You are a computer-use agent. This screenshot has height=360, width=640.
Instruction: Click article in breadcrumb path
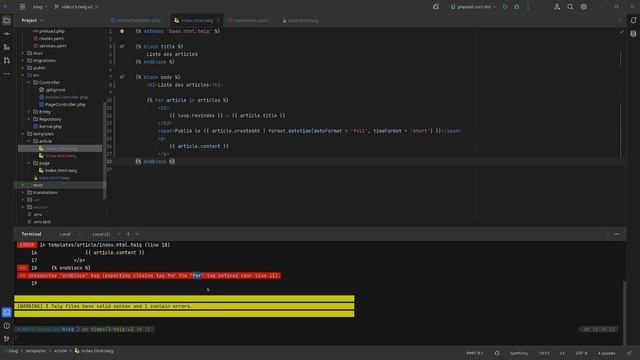pyautogui.click(x=60, y=351)
